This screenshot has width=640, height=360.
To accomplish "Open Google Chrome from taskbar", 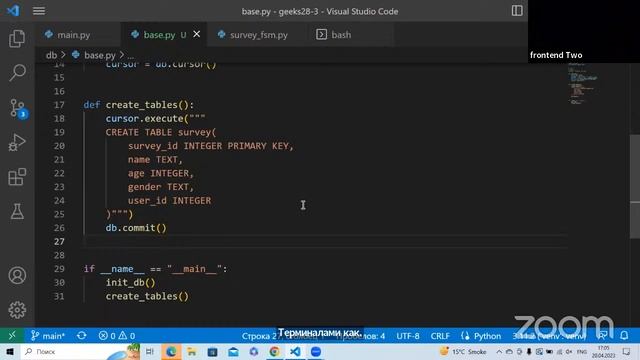I will (274, 351).
